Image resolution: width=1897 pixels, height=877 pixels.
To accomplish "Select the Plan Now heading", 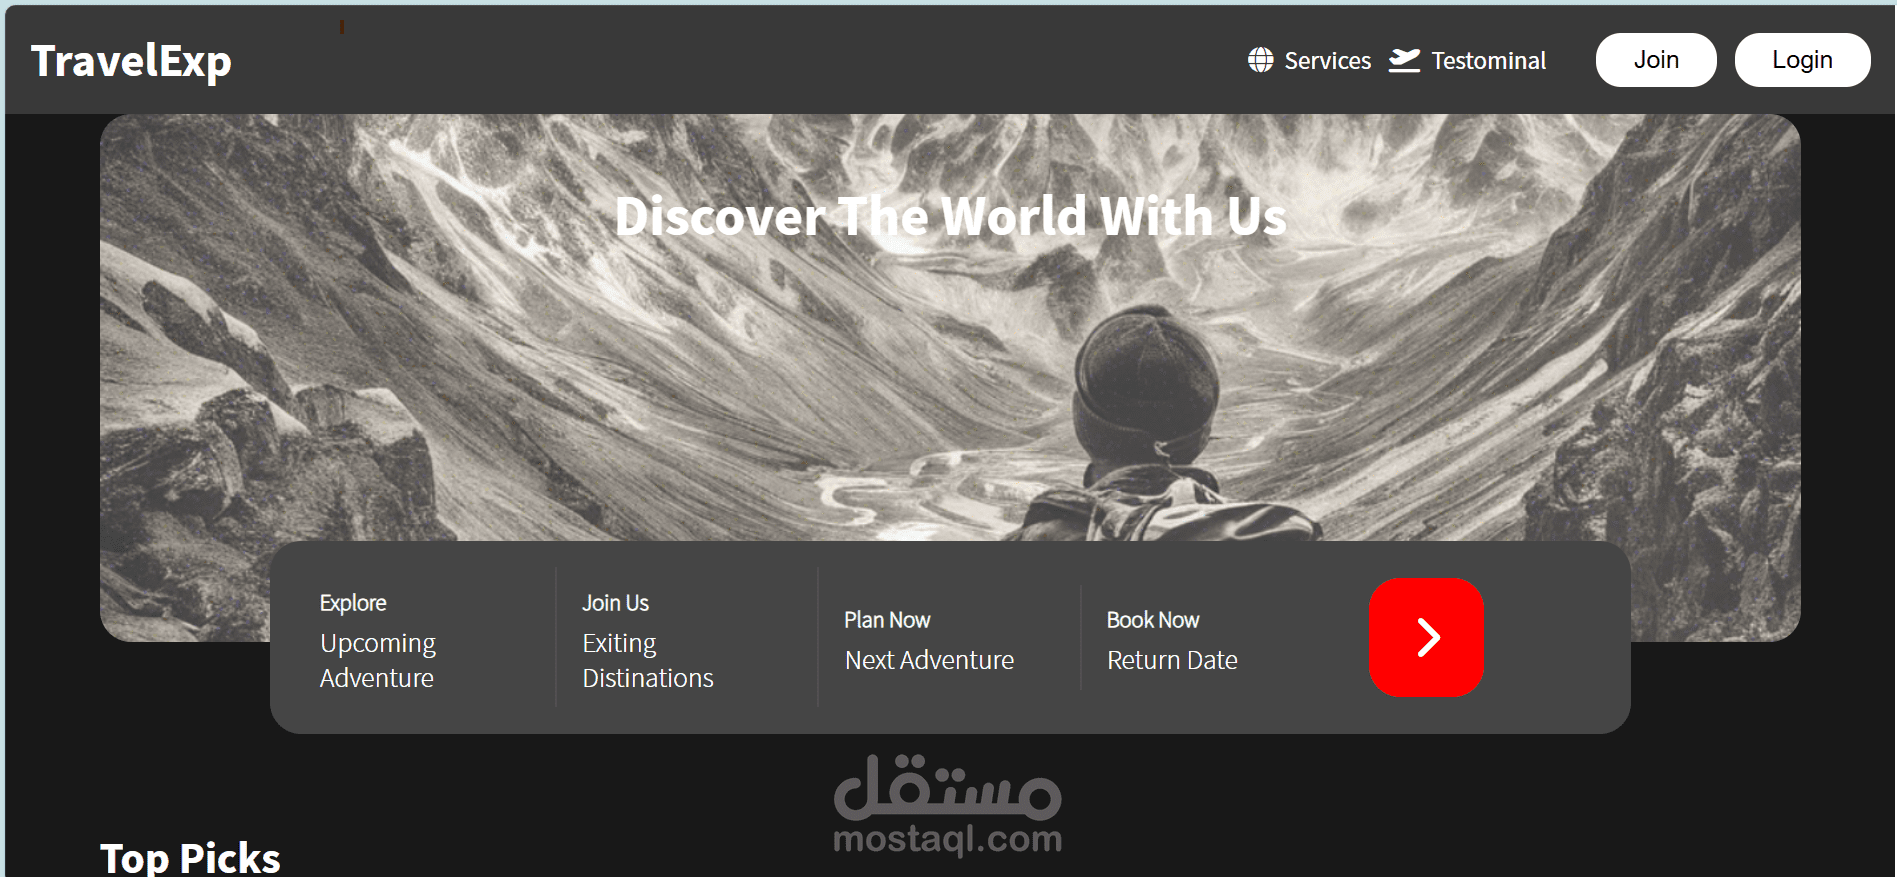I will pos(887,620).
